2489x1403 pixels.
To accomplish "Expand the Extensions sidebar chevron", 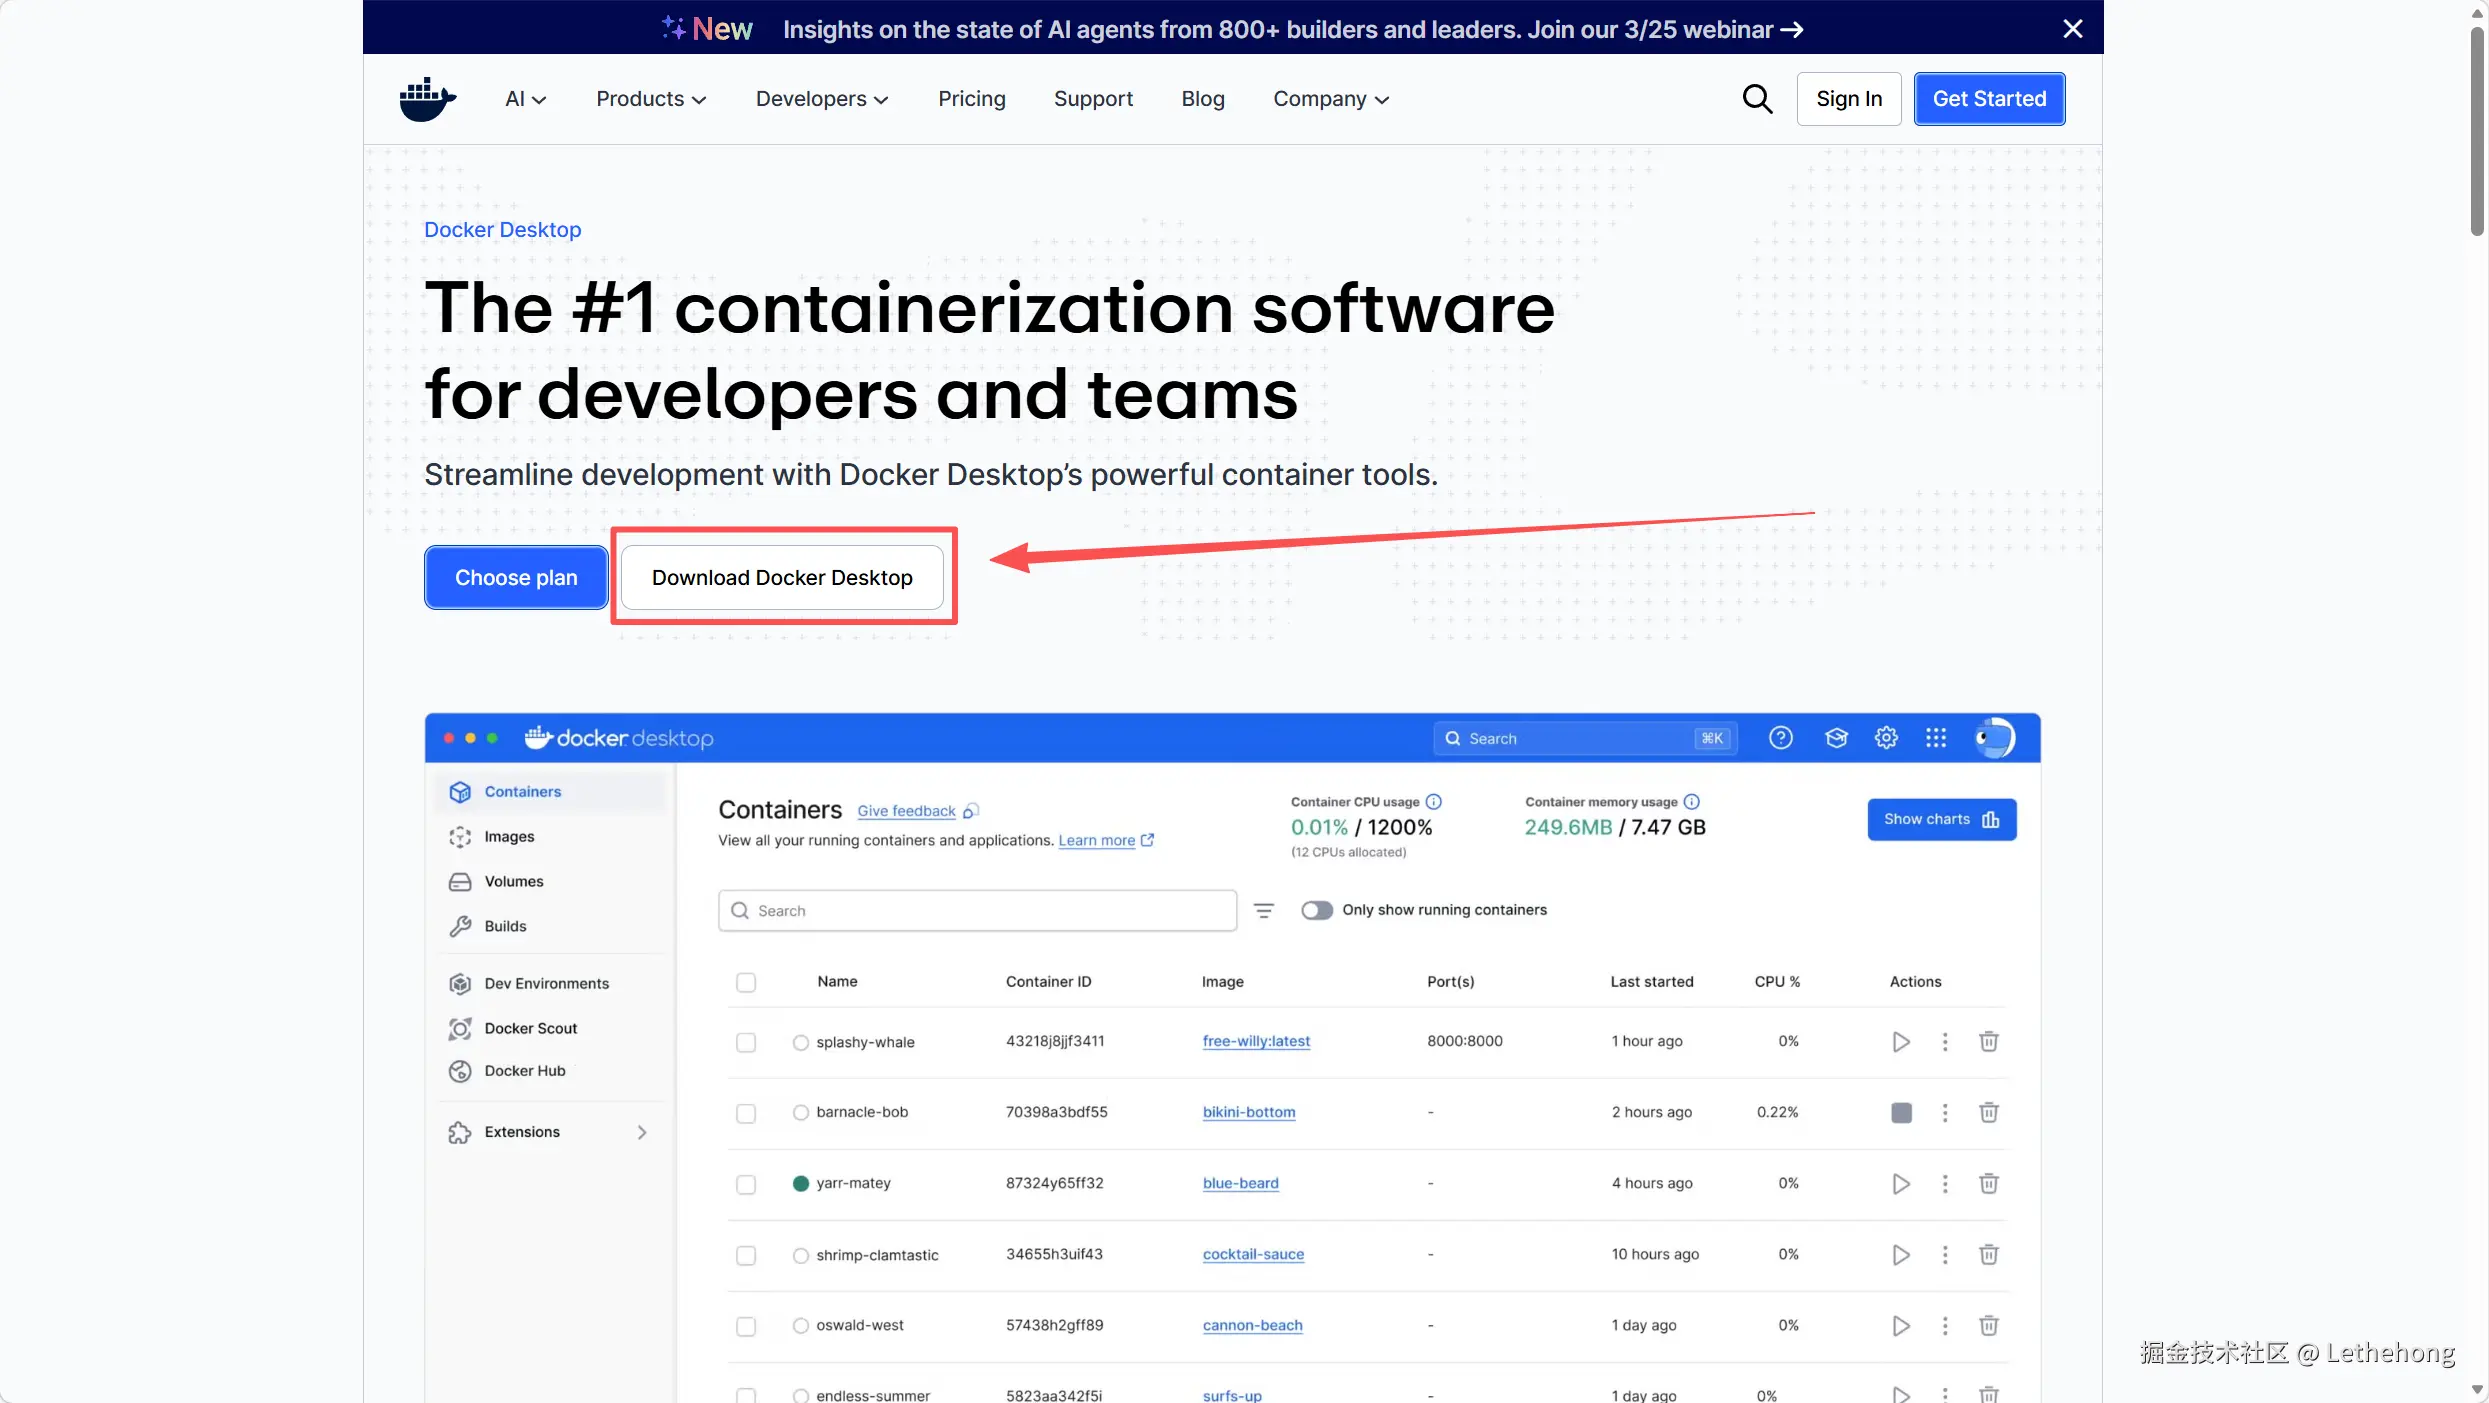I will (642, 1132).
